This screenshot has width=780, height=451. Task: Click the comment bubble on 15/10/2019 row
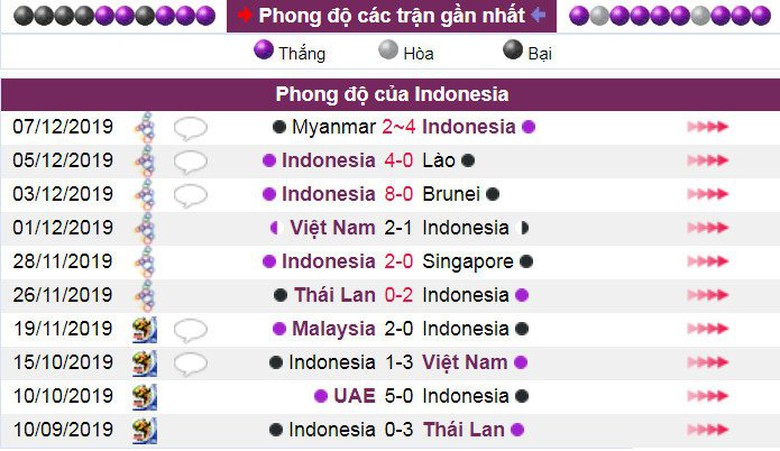click(x=190, y=362)
